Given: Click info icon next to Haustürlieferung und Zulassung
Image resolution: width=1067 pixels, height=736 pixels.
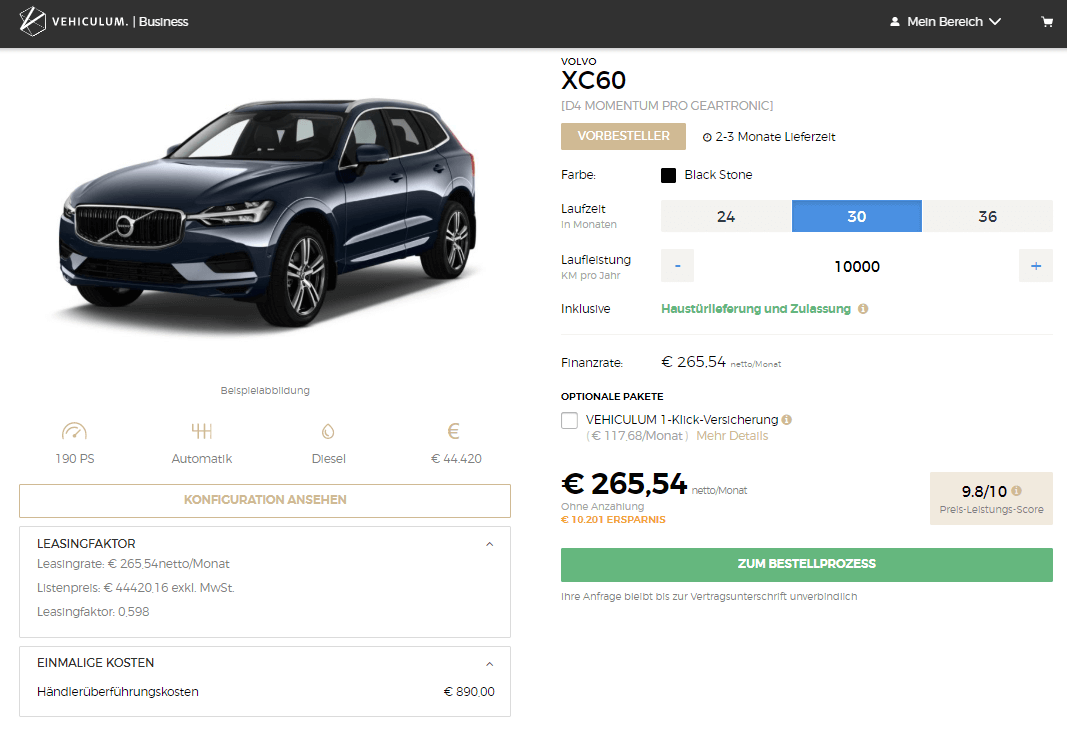Looking at the screenshot, I should tap(863, 309).
